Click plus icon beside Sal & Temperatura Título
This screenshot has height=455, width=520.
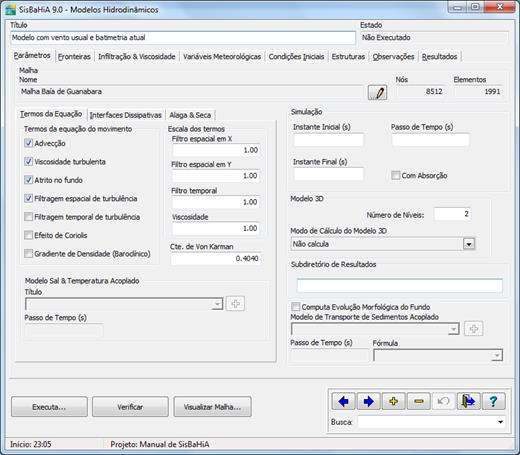pos(235,304)
